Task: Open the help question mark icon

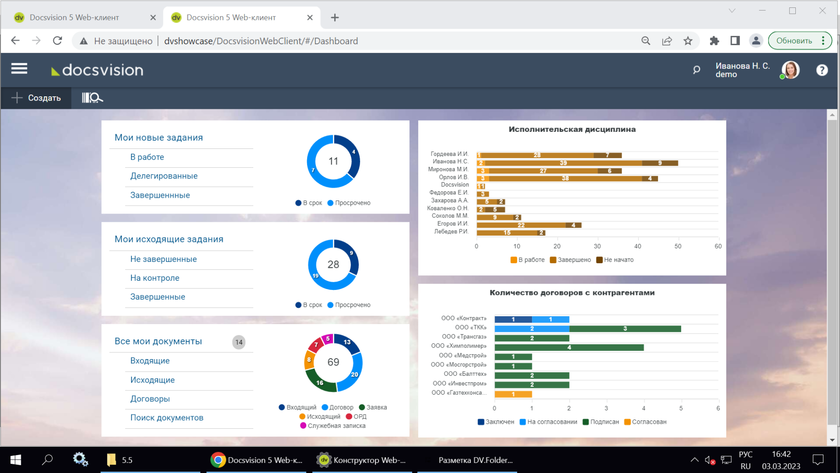Action: tap(822, 70)
